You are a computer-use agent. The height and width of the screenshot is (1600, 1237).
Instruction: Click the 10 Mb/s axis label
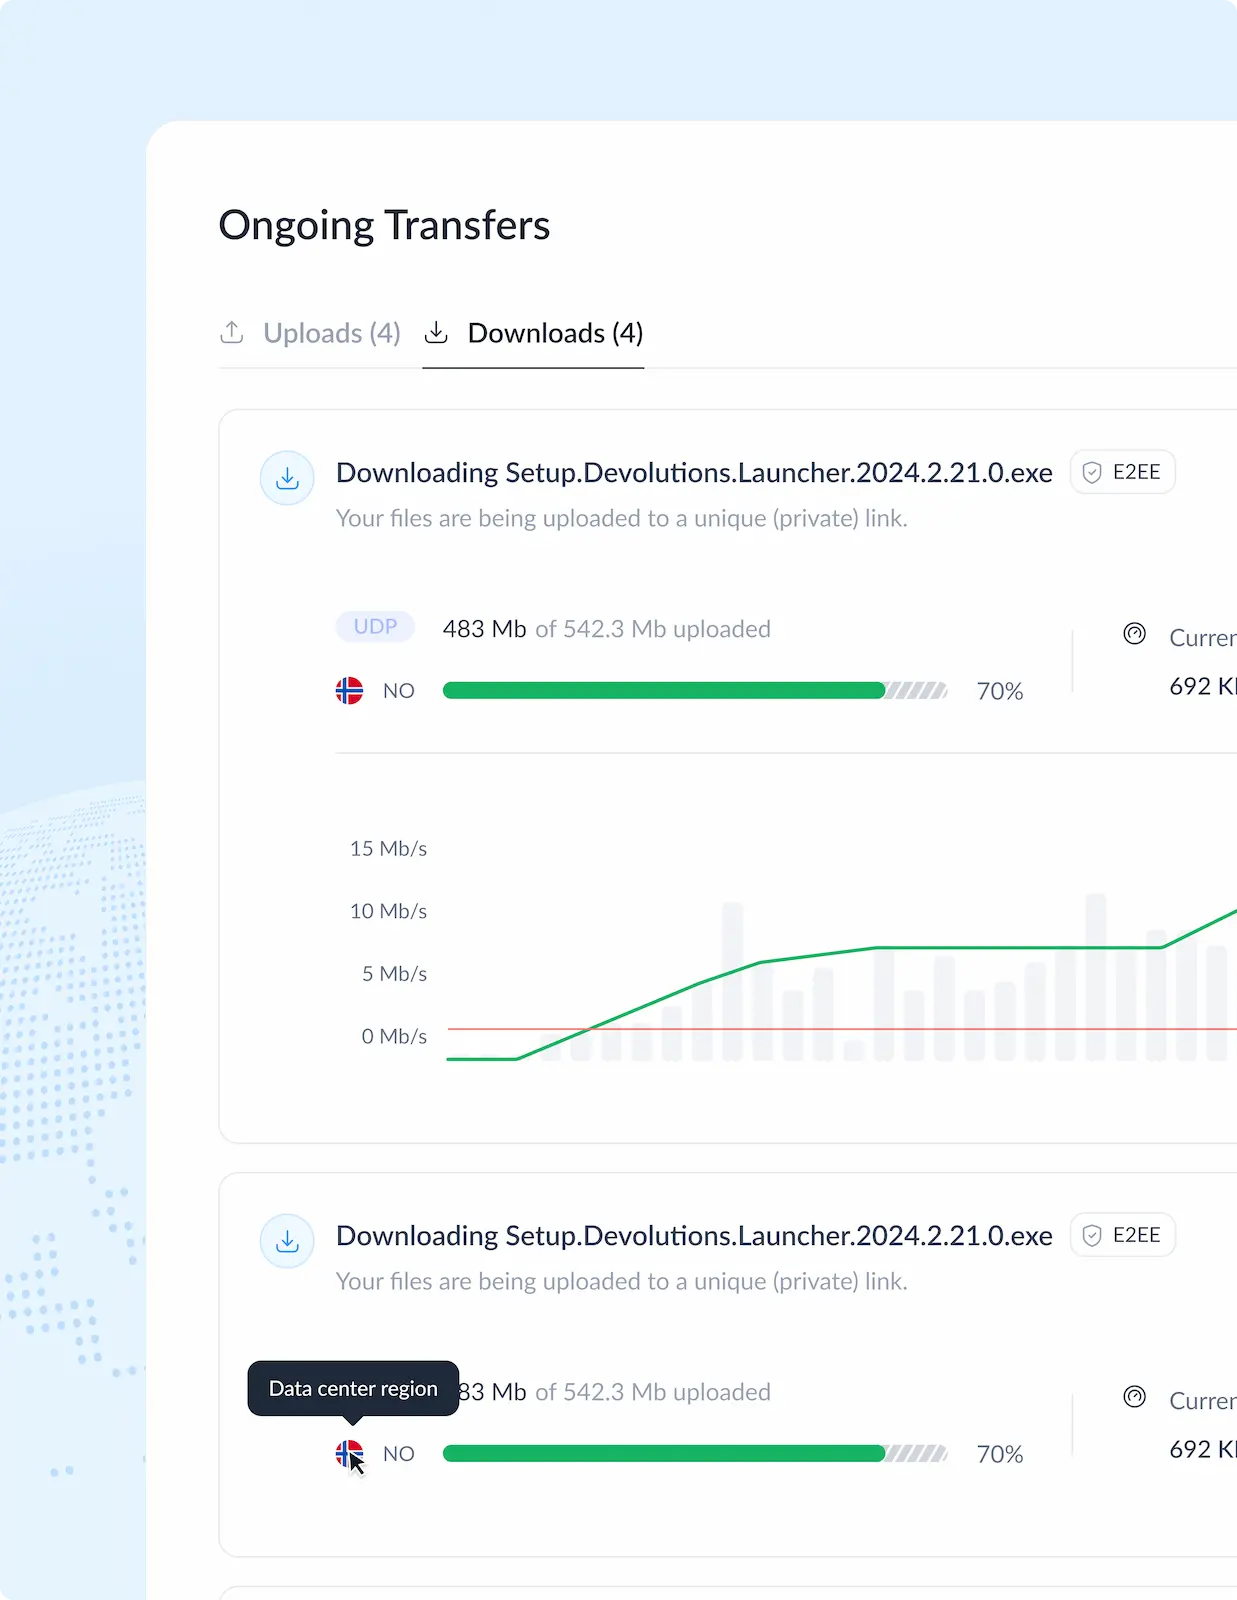pyautogui.click(x=388, y=911)
